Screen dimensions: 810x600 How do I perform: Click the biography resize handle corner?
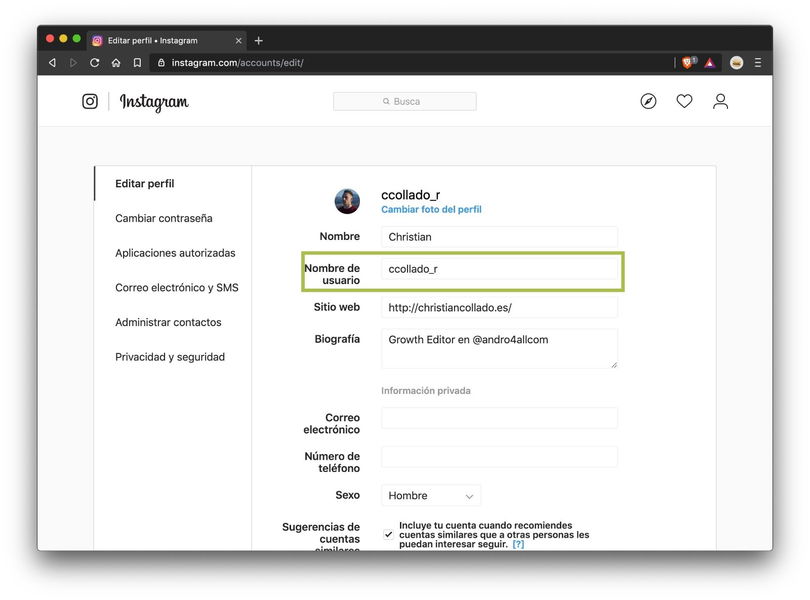pos(614,365)
